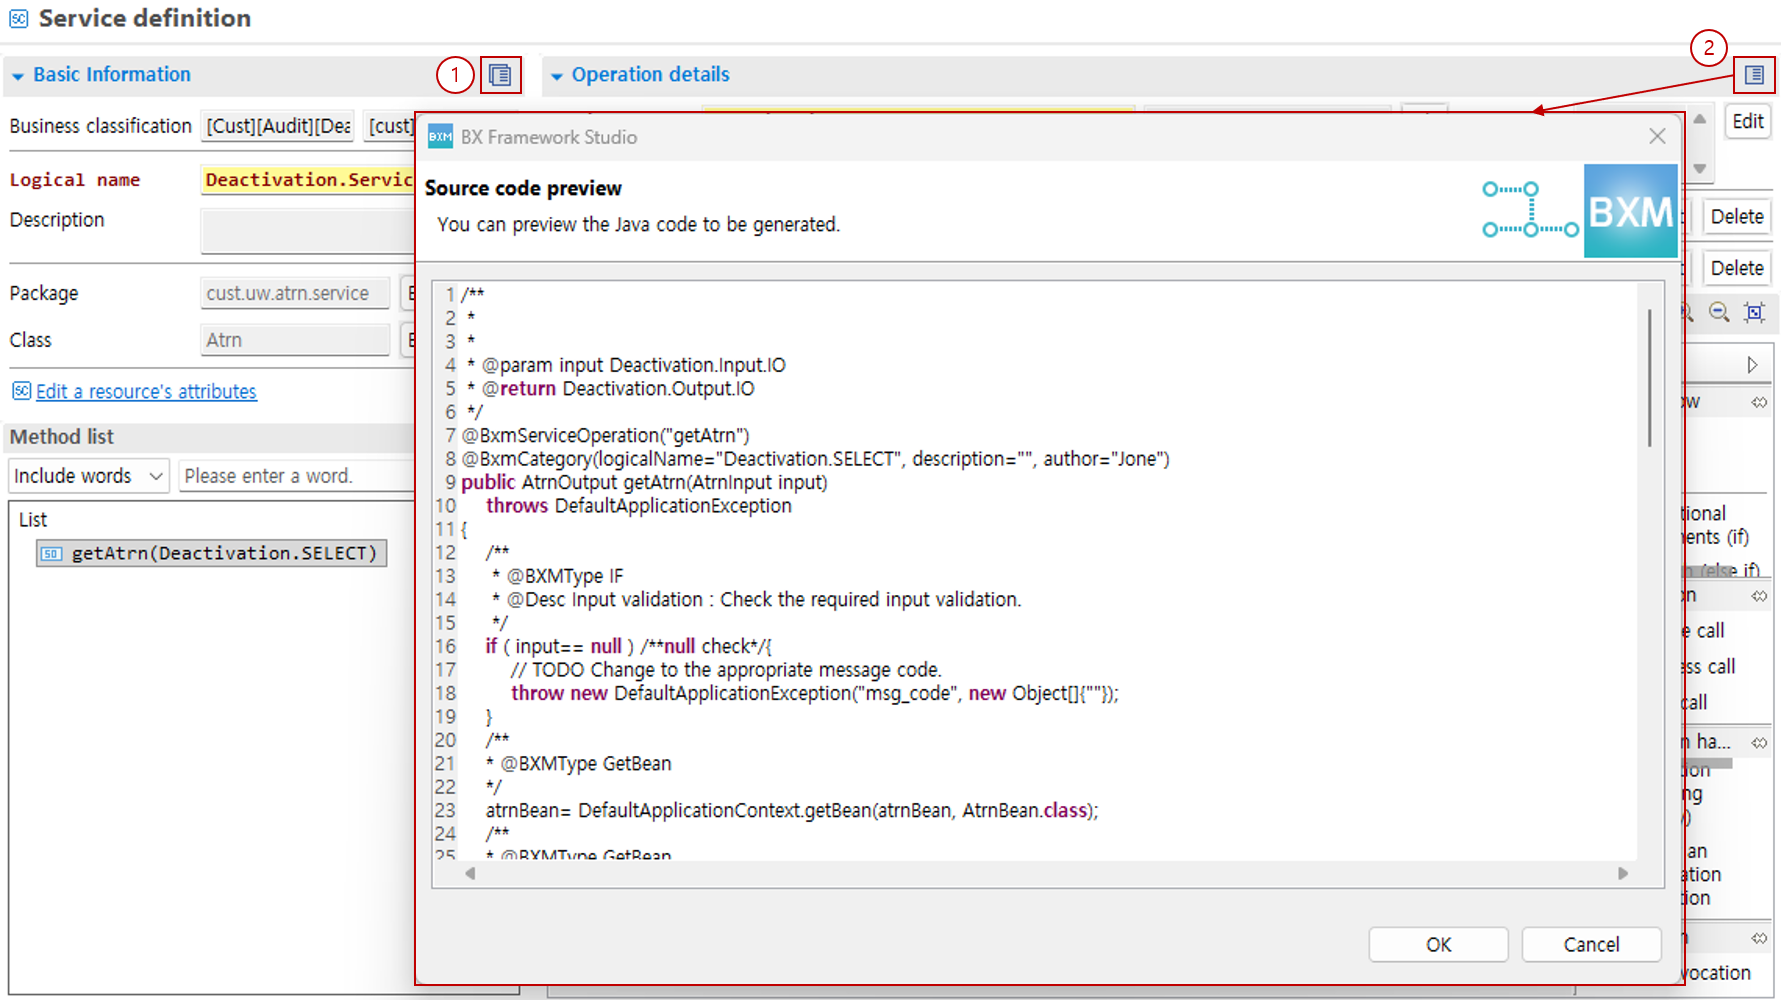Click the BXM logo in the dialog
Image resolution: width=1781 pixels, height=1000 pixels.
[x=1630, y=211]
